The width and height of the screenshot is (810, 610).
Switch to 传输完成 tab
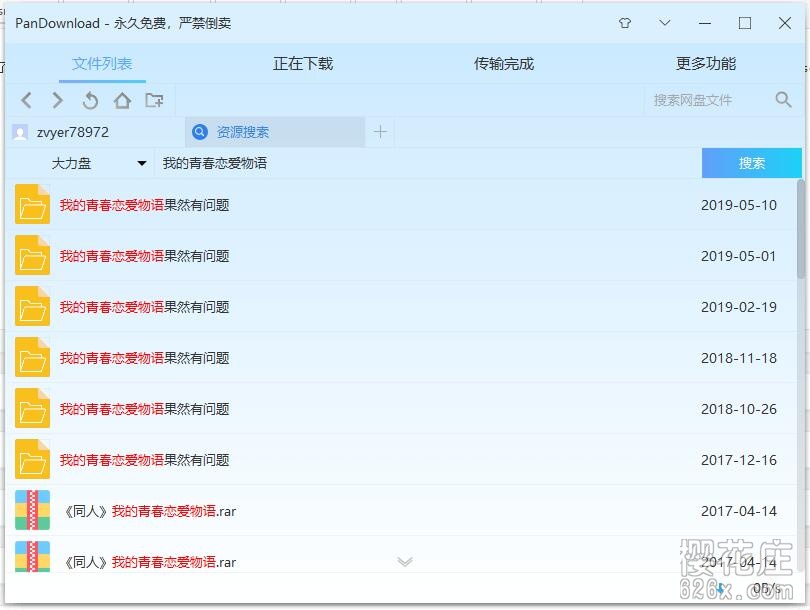[504, 64]
